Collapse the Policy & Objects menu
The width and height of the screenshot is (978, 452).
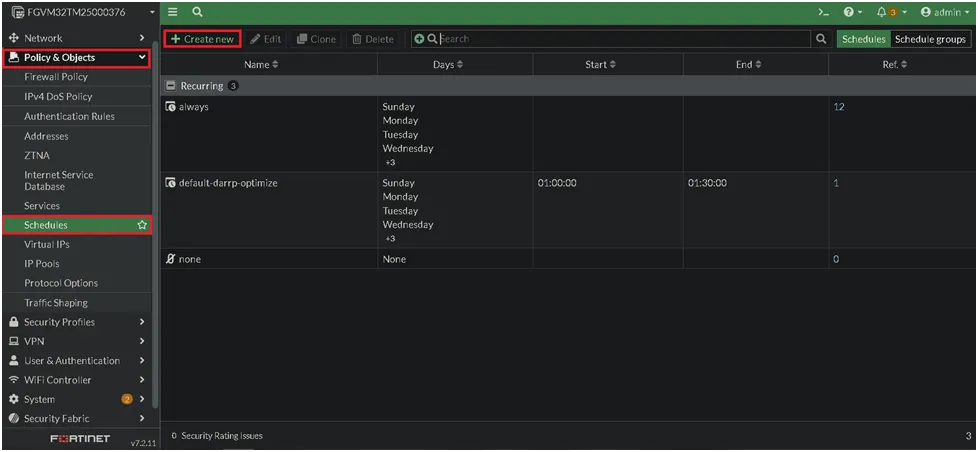pyautogui.click(x=77, y=57)
